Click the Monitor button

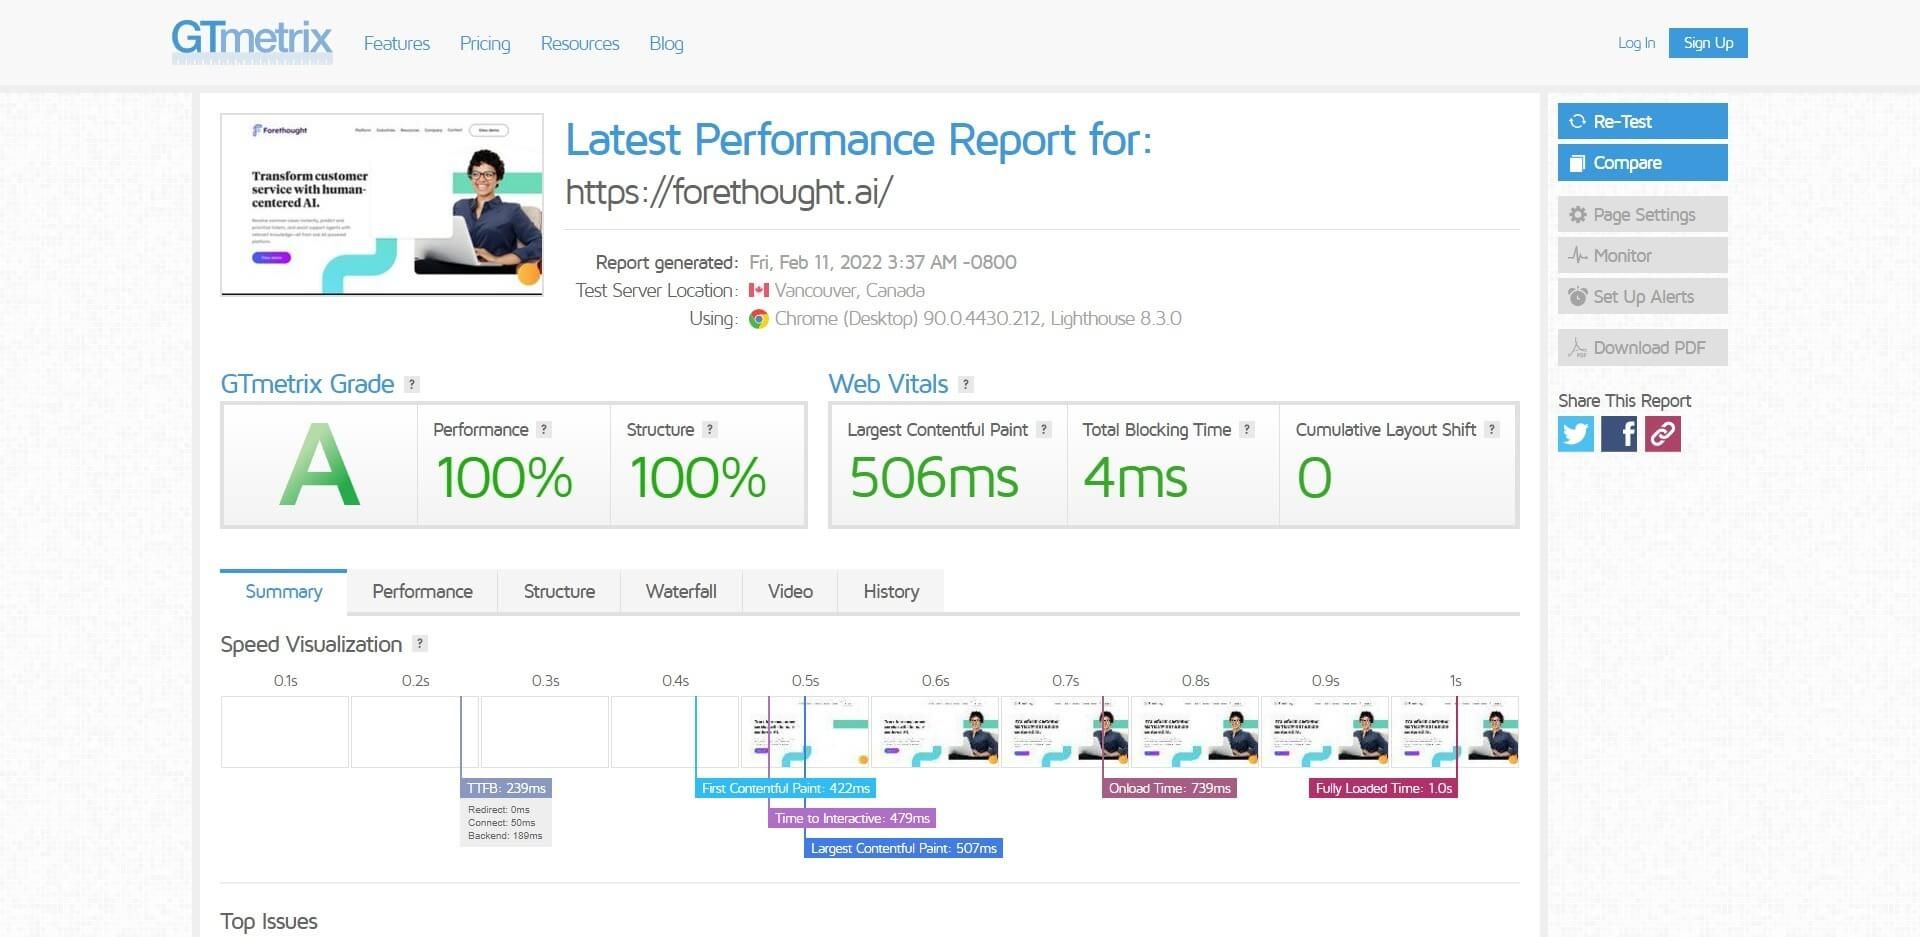tap(1642, 255)
